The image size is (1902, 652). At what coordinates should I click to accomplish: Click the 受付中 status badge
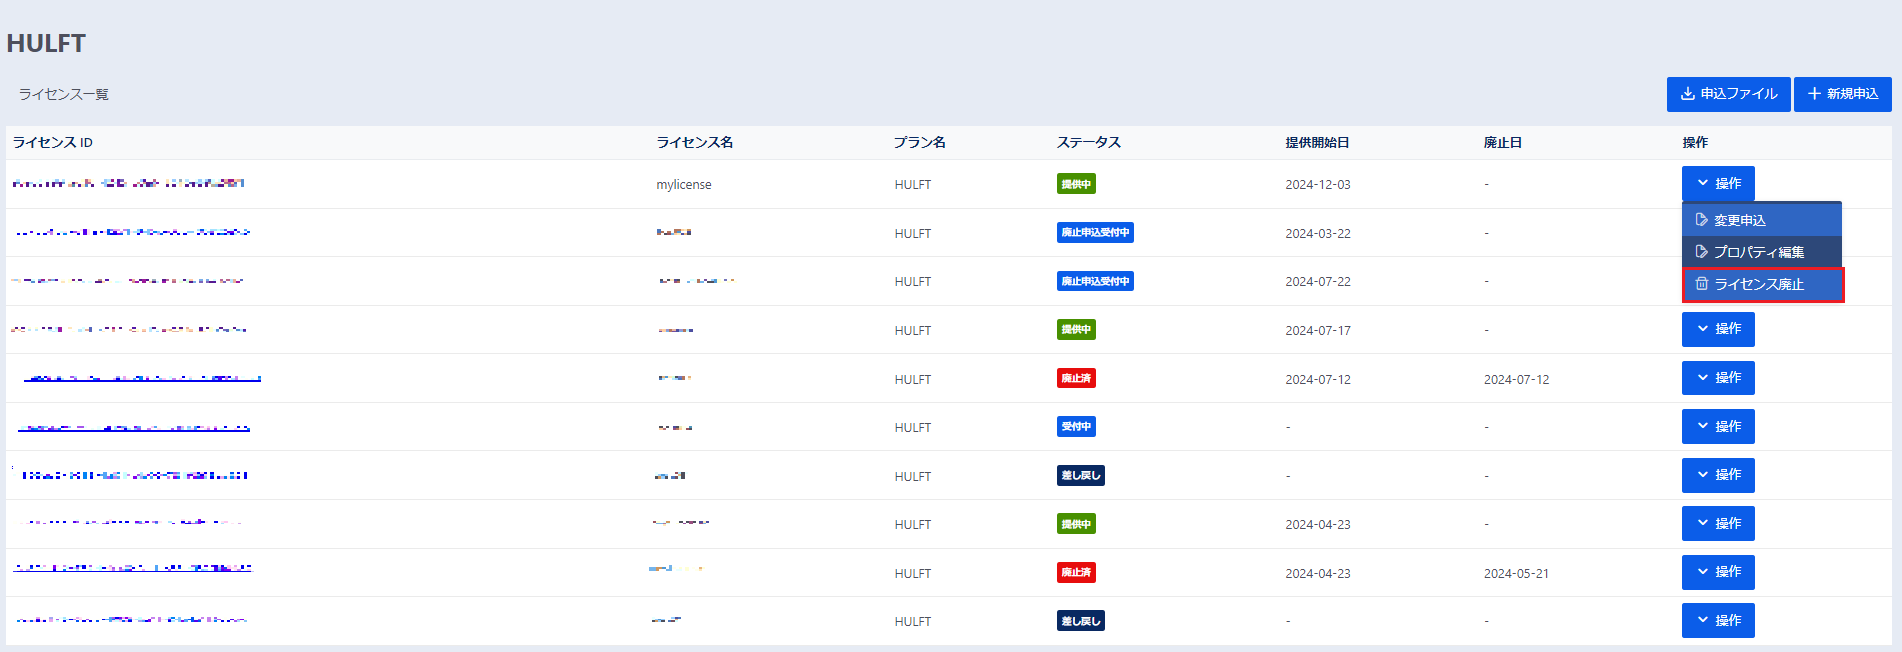click(x=1076, y=427)
